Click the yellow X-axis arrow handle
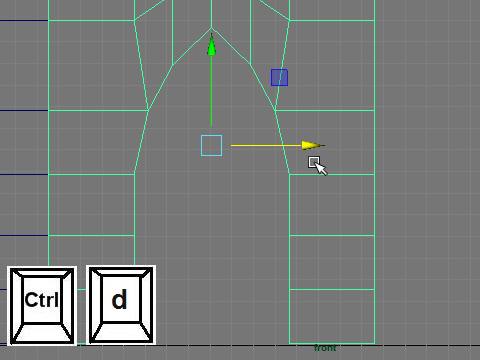 (313, 145)
